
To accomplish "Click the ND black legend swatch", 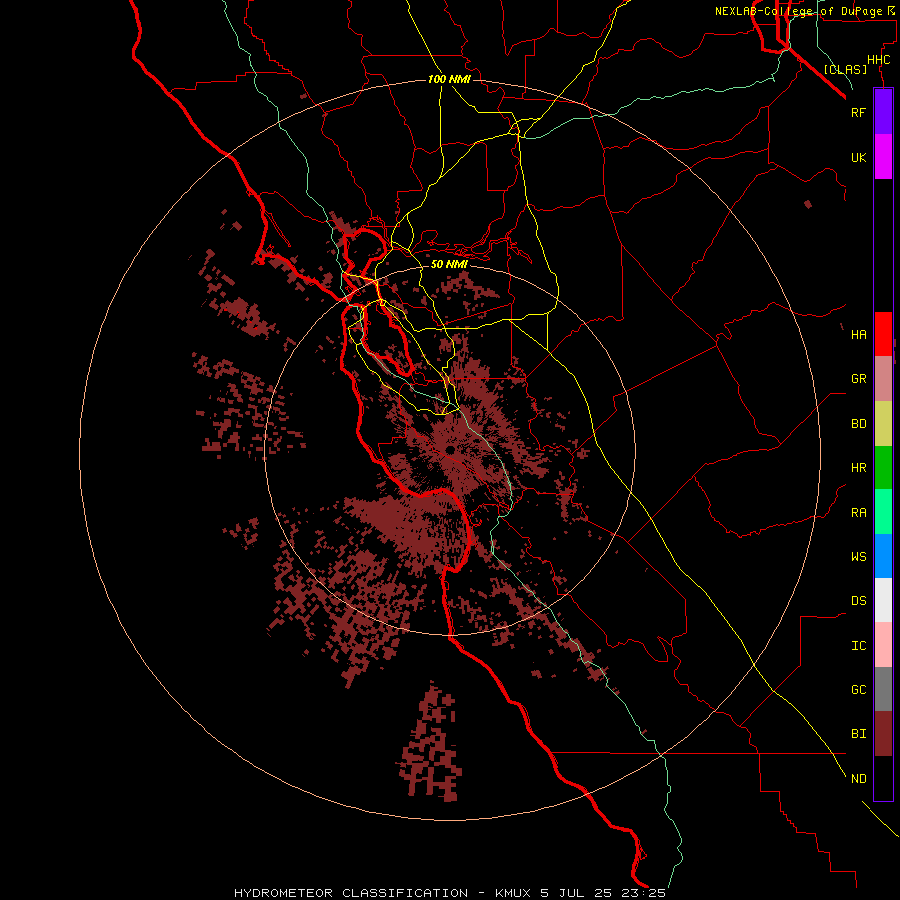I will [x=883, y=778].
